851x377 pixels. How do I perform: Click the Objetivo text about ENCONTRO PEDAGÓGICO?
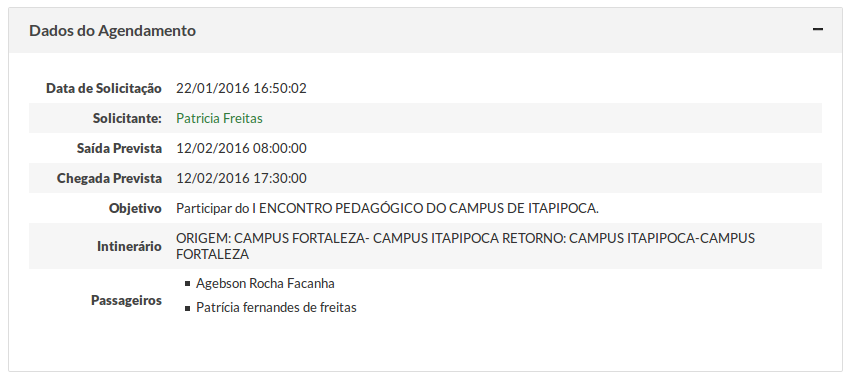pyautogui.click(x=388, y=208)
